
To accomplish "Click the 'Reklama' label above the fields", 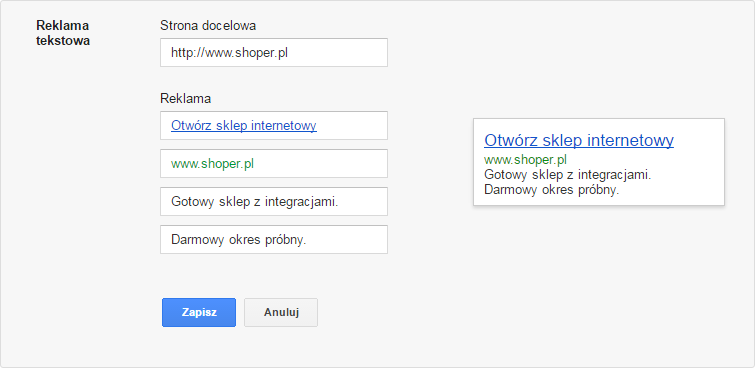I will point(185,99).
